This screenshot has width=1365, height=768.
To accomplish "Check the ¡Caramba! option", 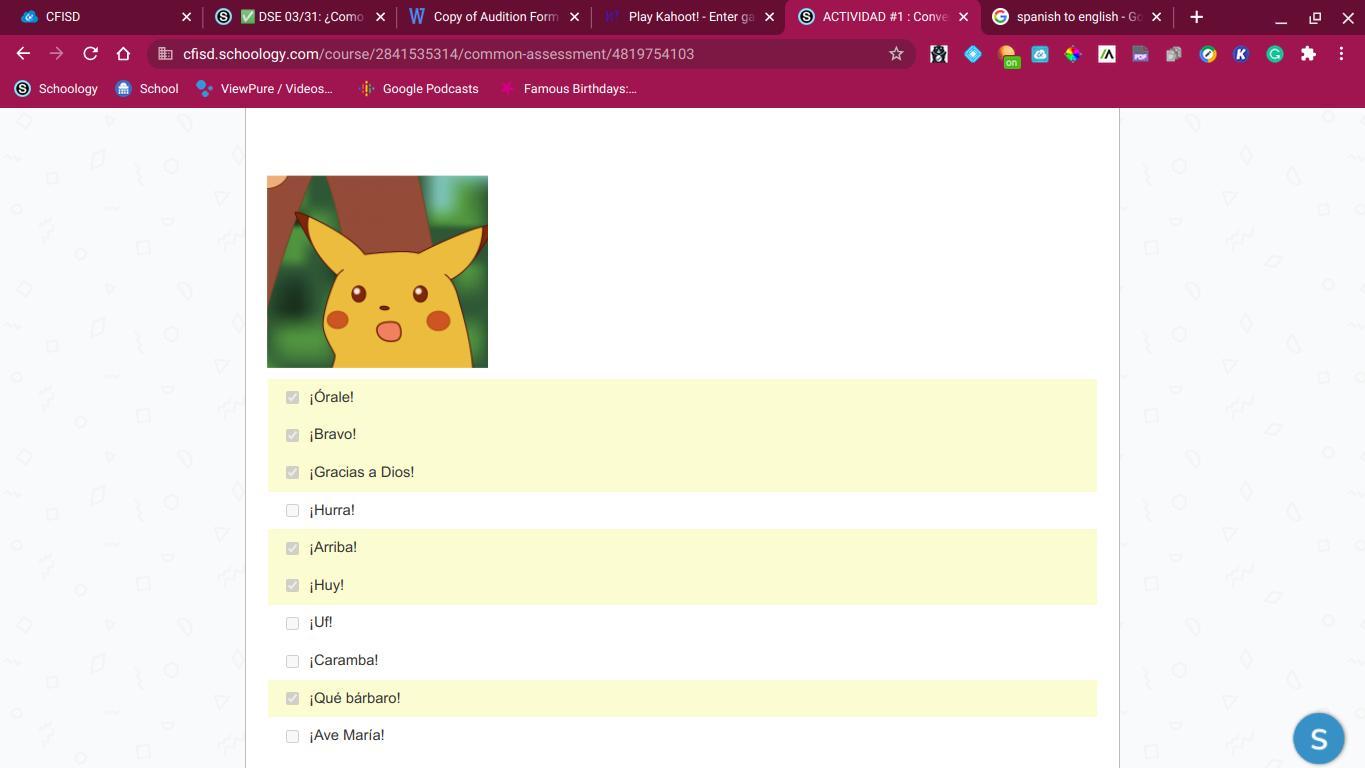I will point(292,661).
